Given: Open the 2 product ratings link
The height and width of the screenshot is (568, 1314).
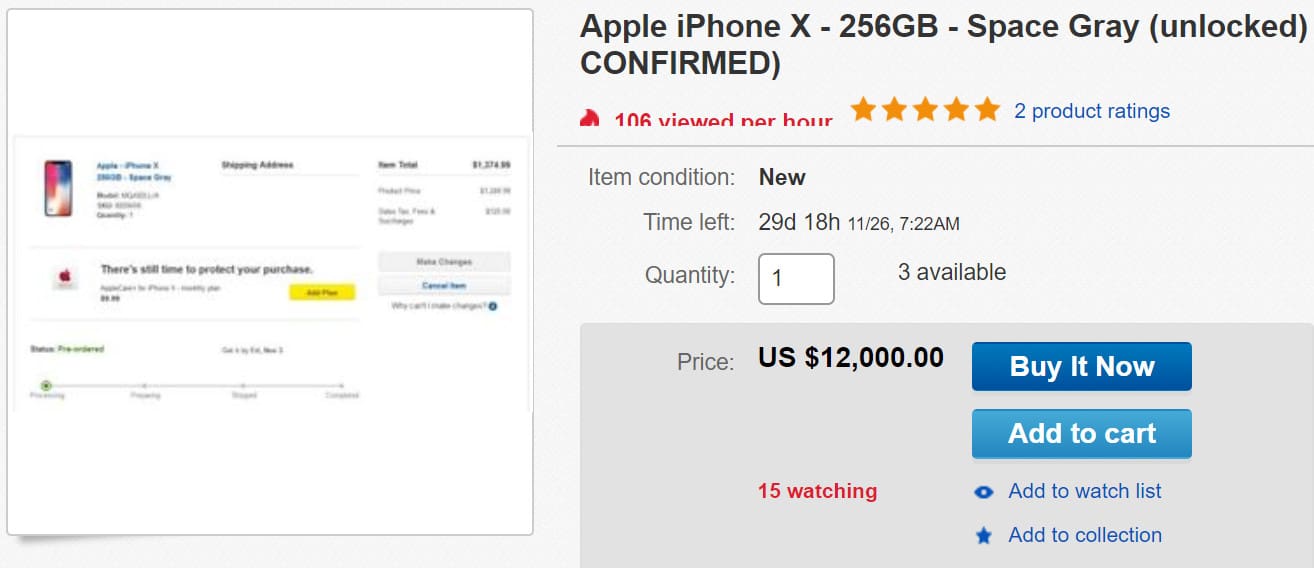Looking at the screenshot, I should click(x=1091, y=111).
